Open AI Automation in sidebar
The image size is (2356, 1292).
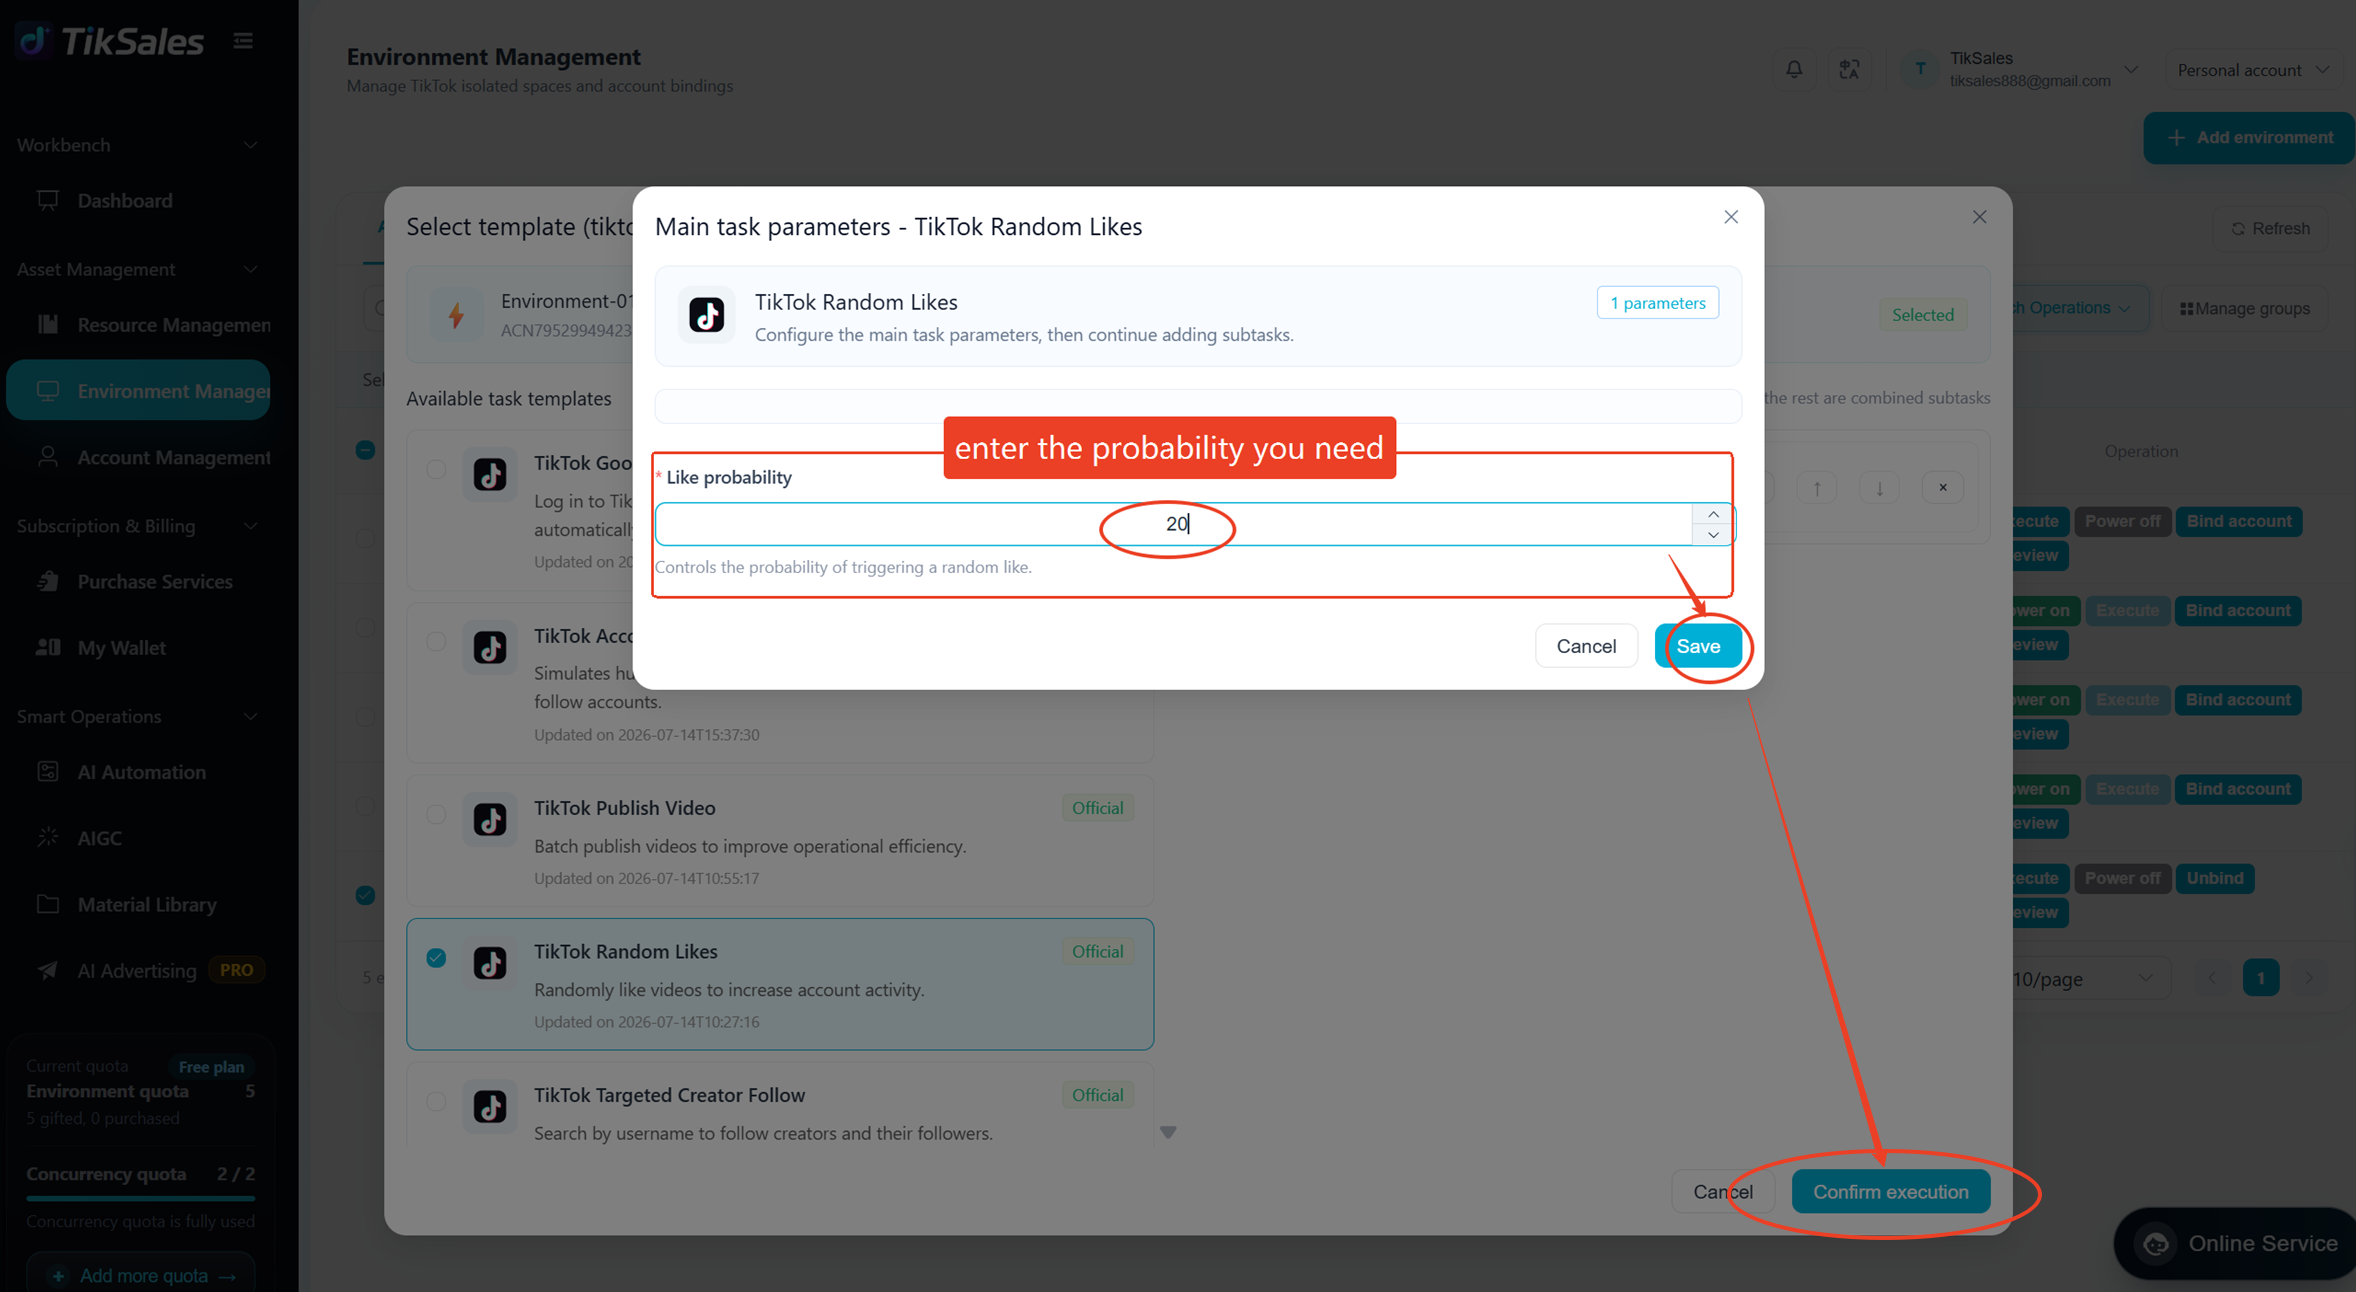(x=140, y=772)
